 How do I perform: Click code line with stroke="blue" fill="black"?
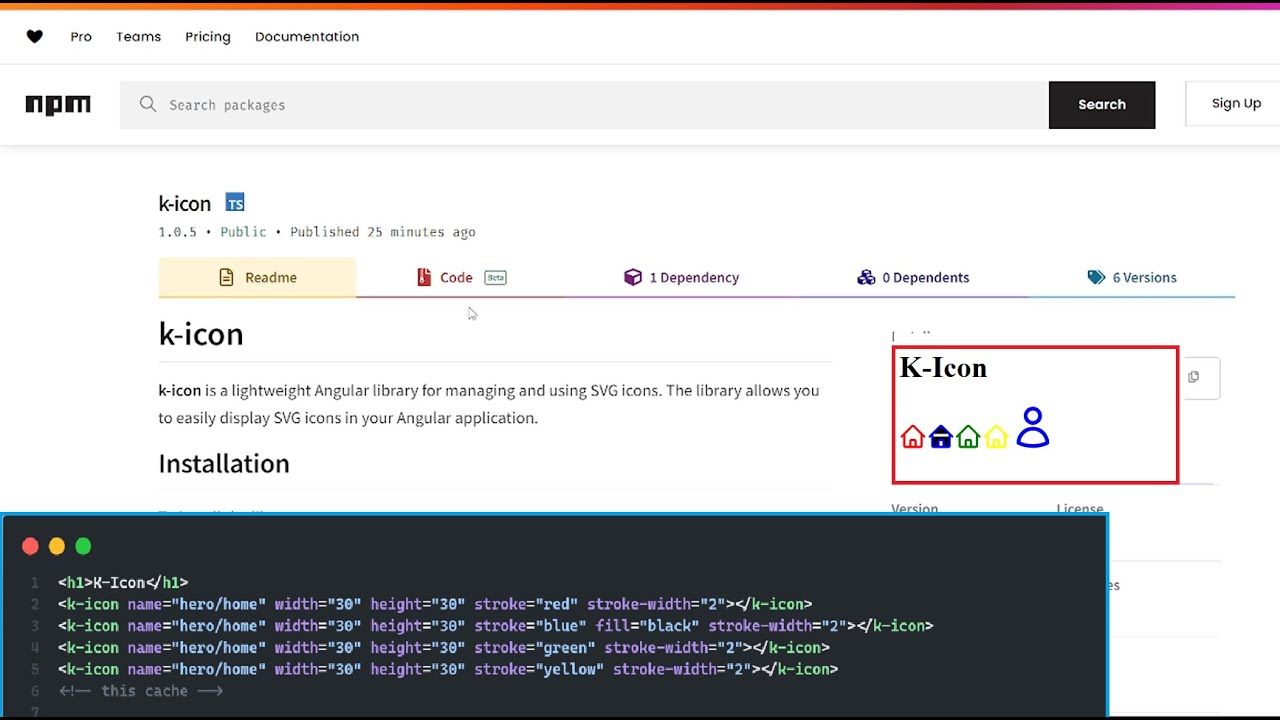(x=495, y=626)
